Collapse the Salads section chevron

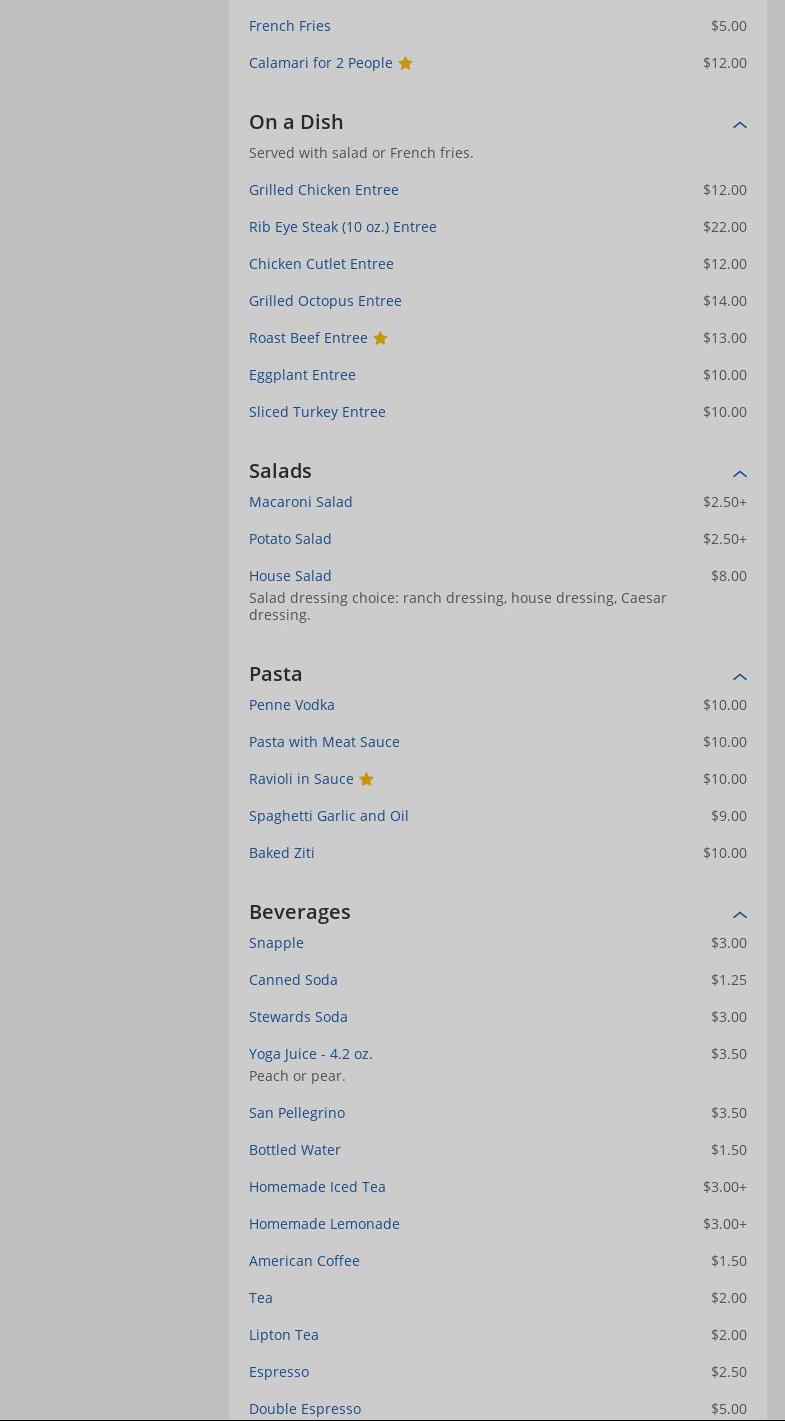[740, 474]
